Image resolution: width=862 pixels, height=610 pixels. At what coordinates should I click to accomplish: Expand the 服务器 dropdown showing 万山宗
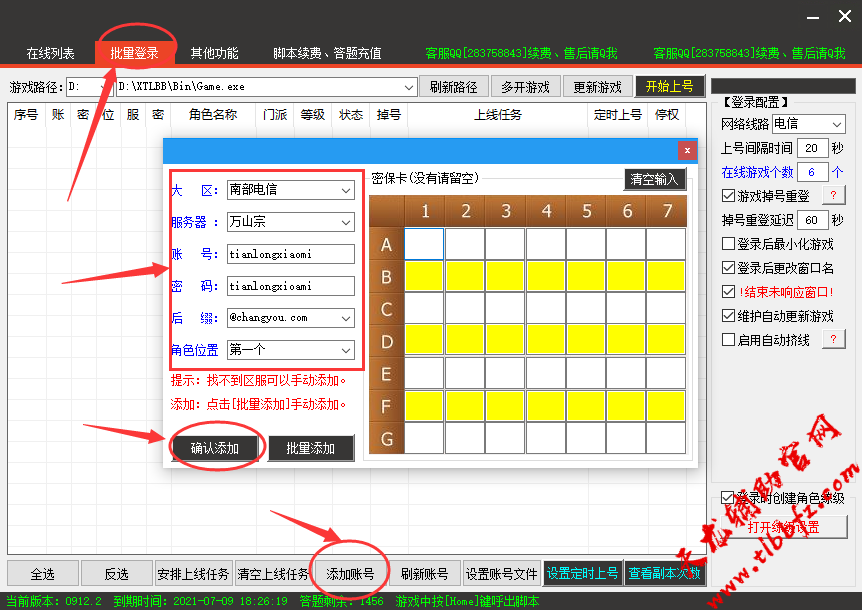[346, 222]
